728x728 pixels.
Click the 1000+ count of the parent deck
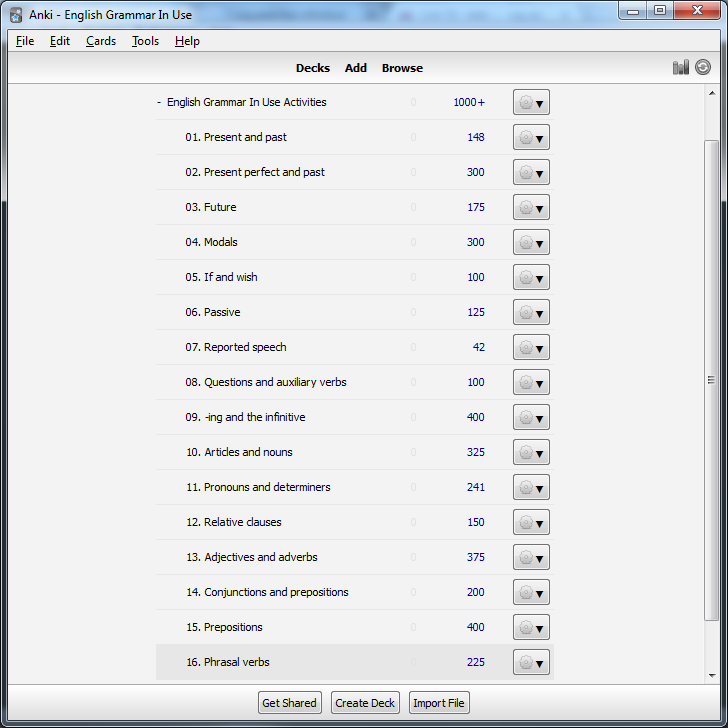(x=469, y=102)
